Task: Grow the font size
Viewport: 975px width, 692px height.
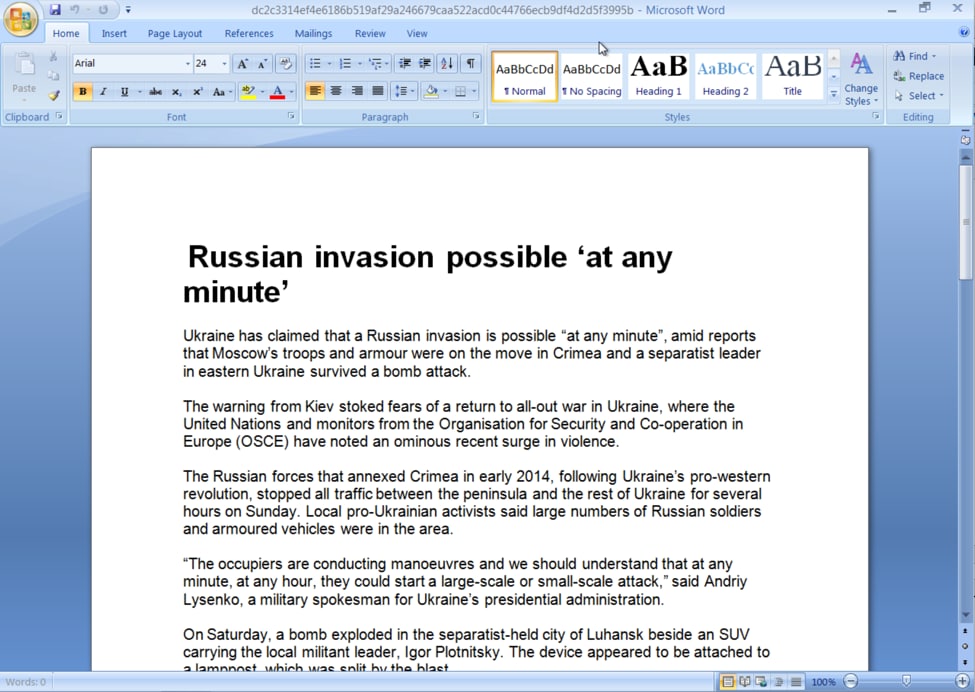Action: (x=243, y=63)
